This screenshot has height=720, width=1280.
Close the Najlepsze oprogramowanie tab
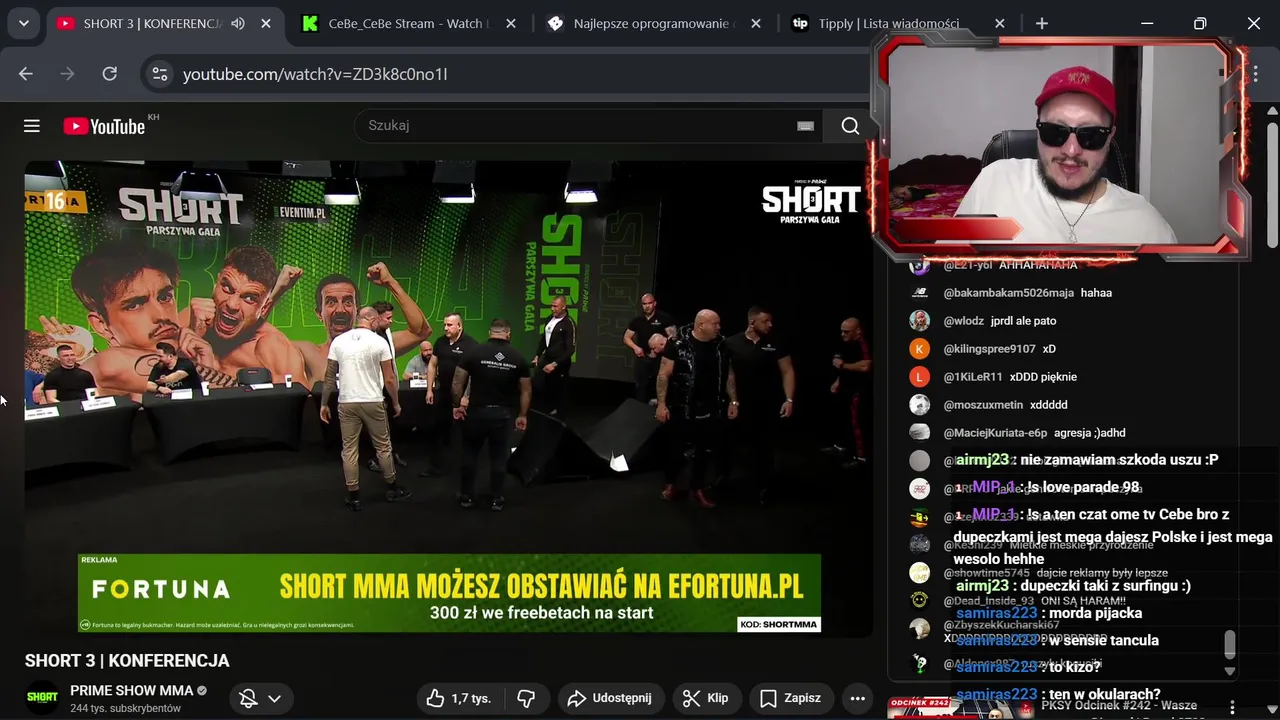click(756, 23)
